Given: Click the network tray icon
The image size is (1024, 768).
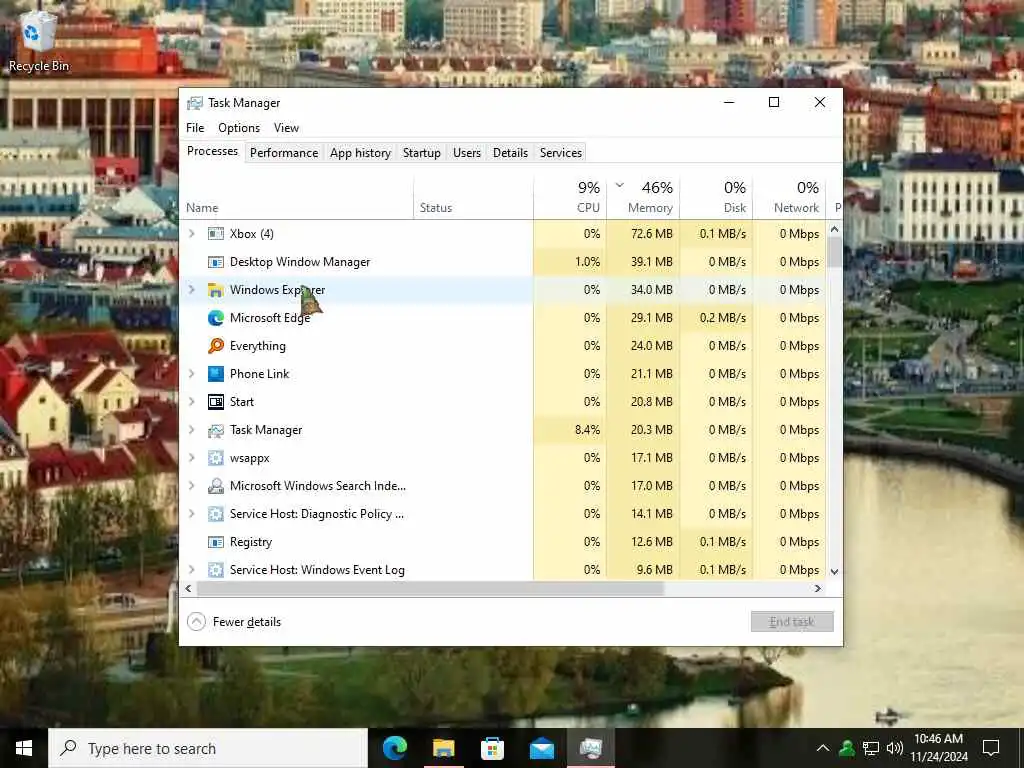Looking at the screenshot, I should [x=871, y=748].
